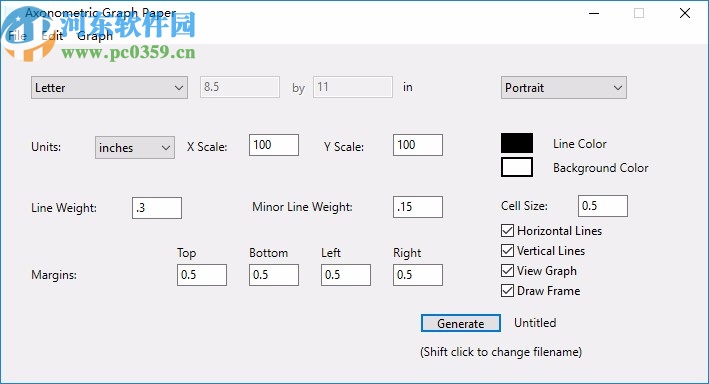
Task: Click the Y Scale input field
Action: pos(417,145)
